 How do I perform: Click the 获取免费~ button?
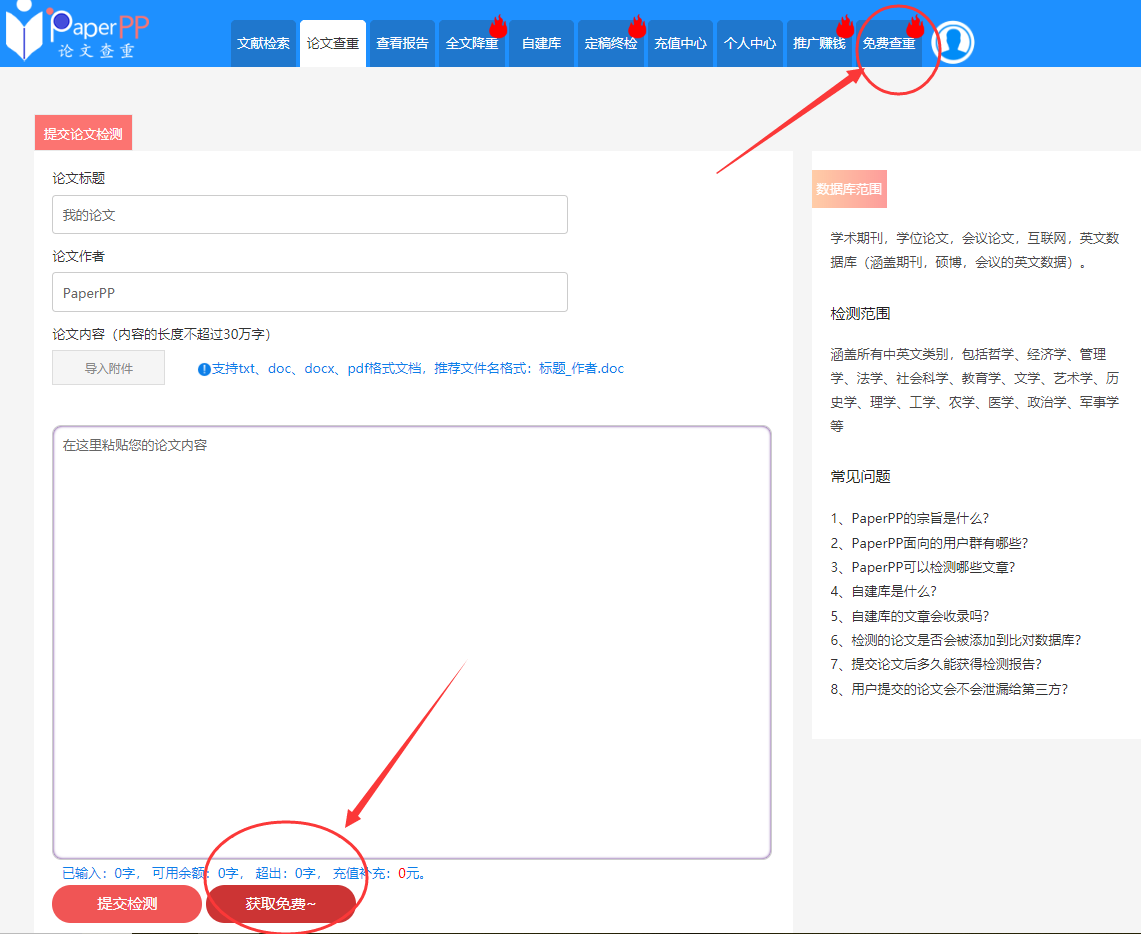pos(281,904)
